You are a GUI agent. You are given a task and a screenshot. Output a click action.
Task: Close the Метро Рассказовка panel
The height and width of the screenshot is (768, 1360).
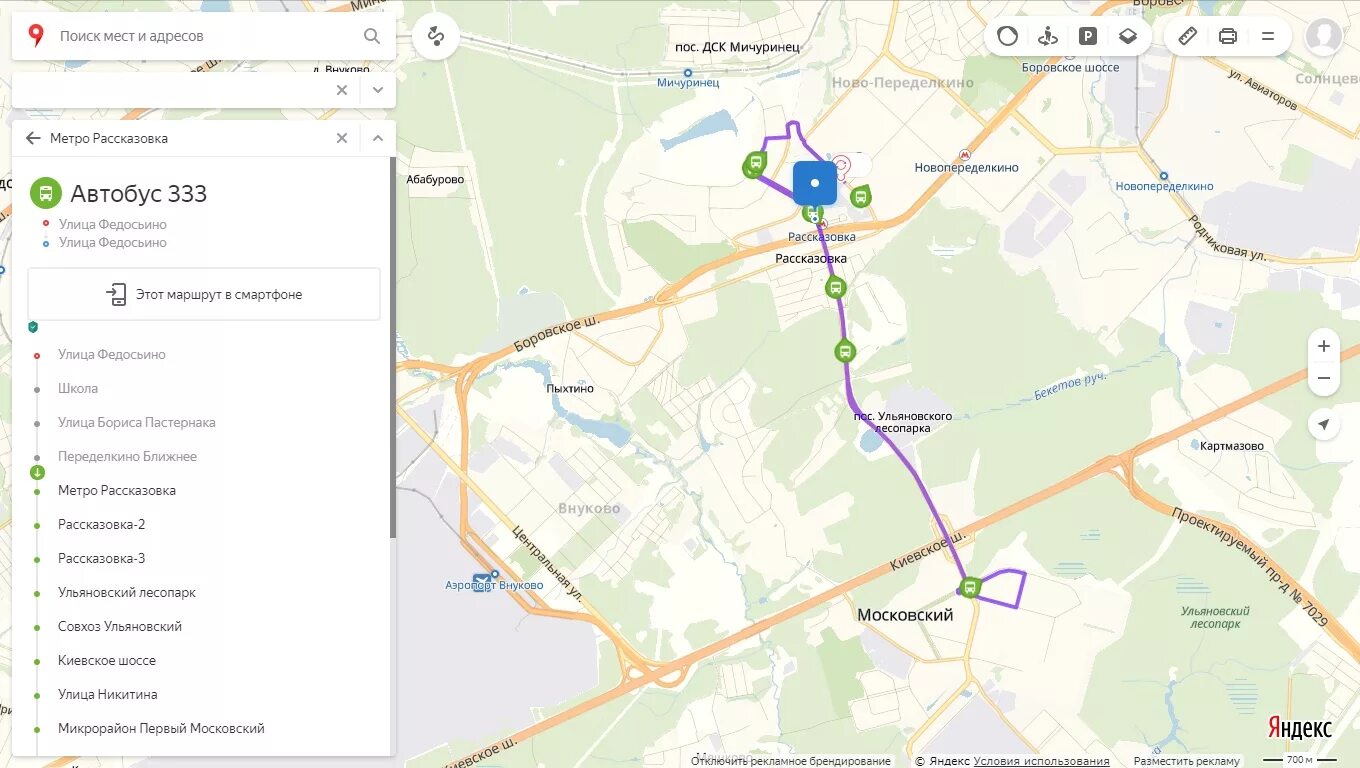tap(342, 138)
